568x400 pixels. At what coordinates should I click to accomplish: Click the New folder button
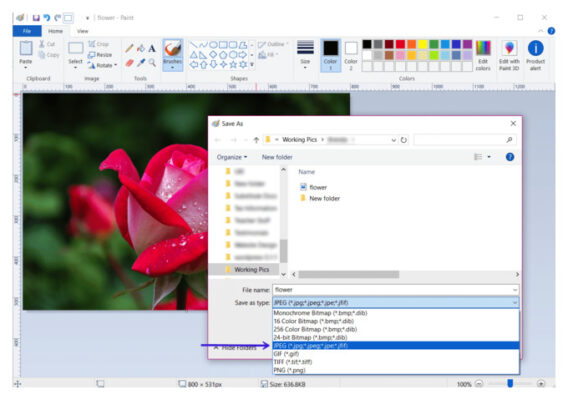tap(277, 157)
